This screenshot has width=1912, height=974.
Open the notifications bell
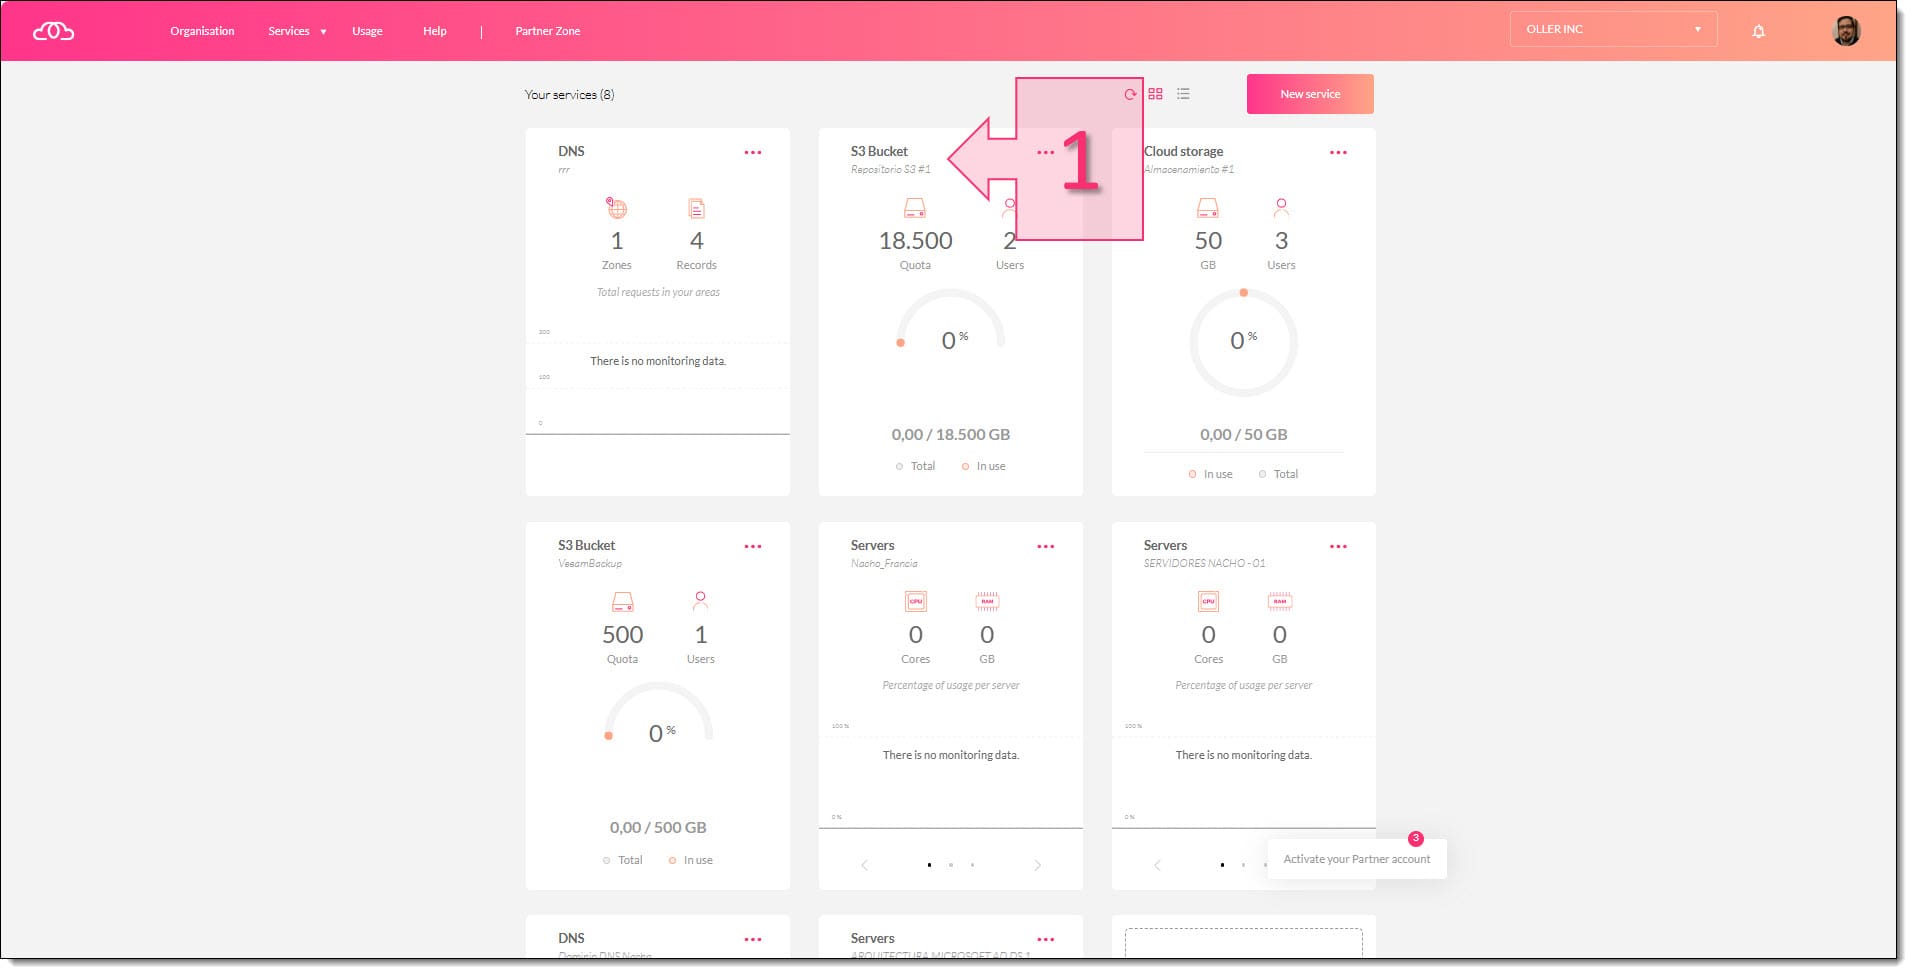click(x=1758, y=31)
